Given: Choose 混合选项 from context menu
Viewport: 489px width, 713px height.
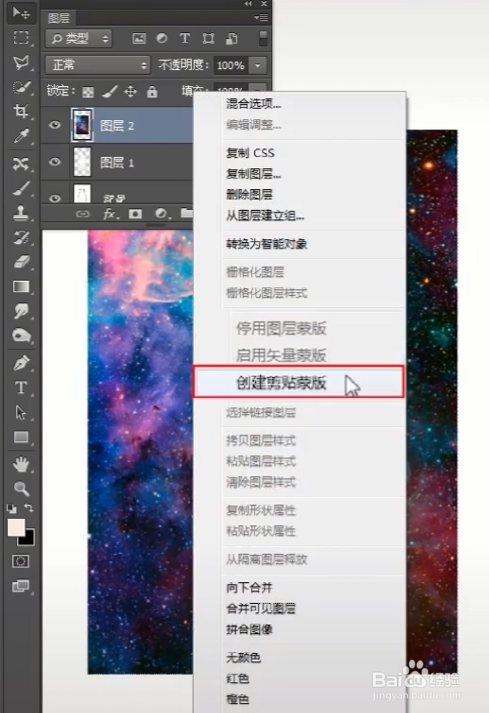Looking at the screenshot, I should coord(253,104).
